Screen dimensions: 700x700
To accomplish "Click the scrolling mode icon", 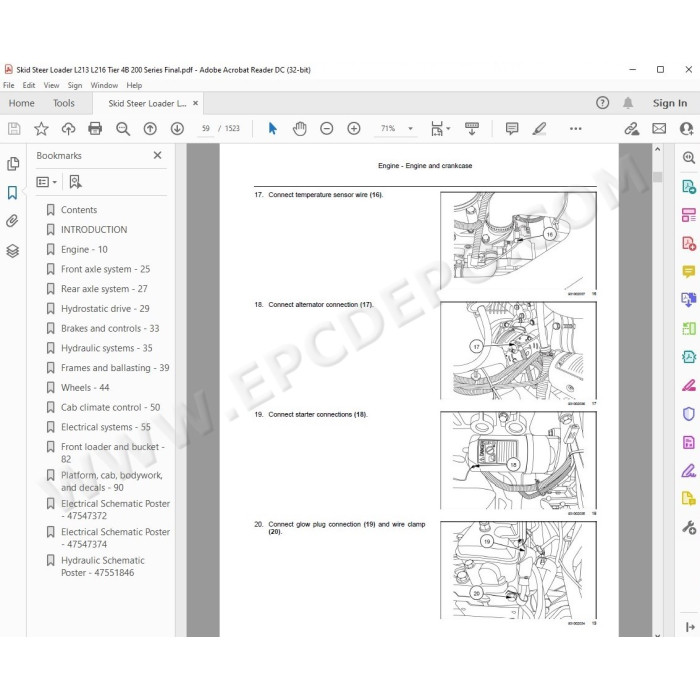I will coord(472,129).
